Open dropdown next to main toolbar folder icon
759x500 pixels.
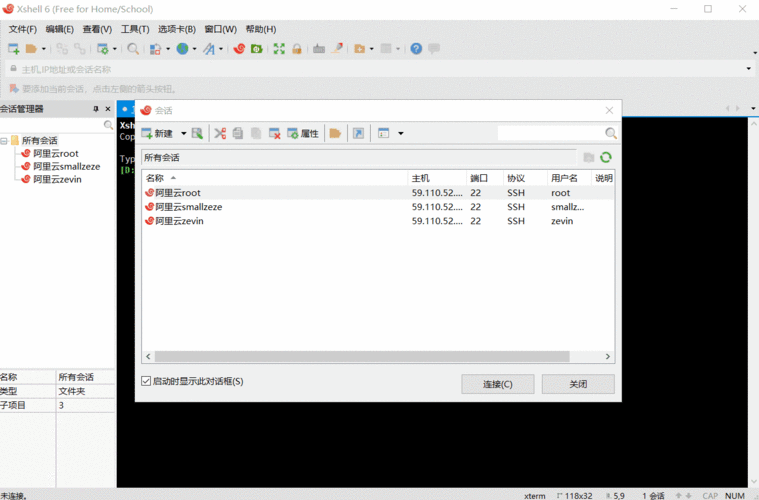(44, 48)
